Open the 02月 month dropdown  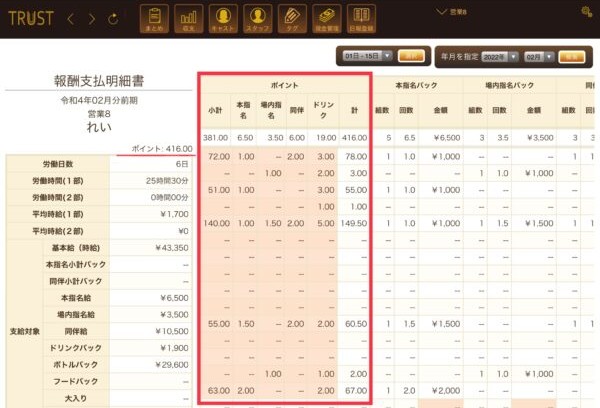click(x=535, y=57)
